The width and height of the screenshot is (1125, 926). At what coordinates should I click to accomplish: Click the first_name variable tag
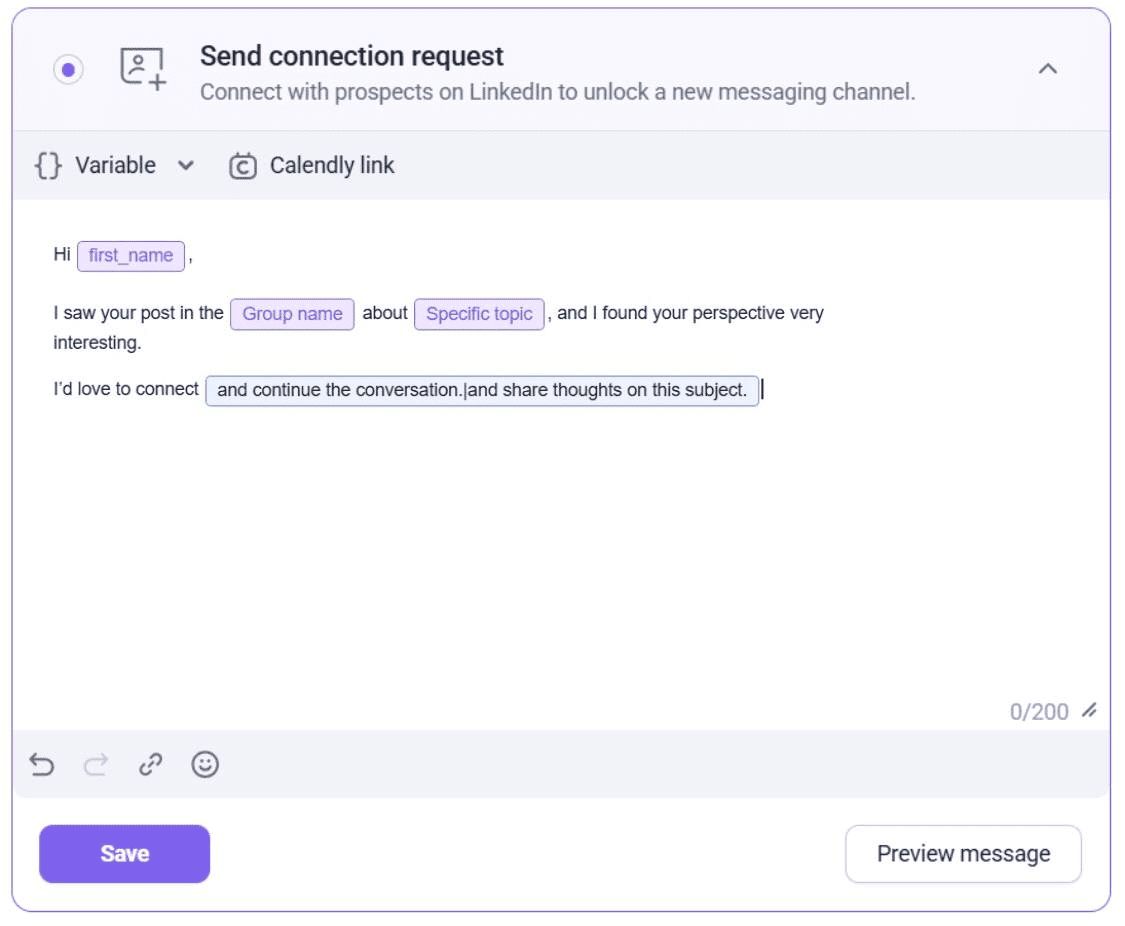click(x=131, y=256)
